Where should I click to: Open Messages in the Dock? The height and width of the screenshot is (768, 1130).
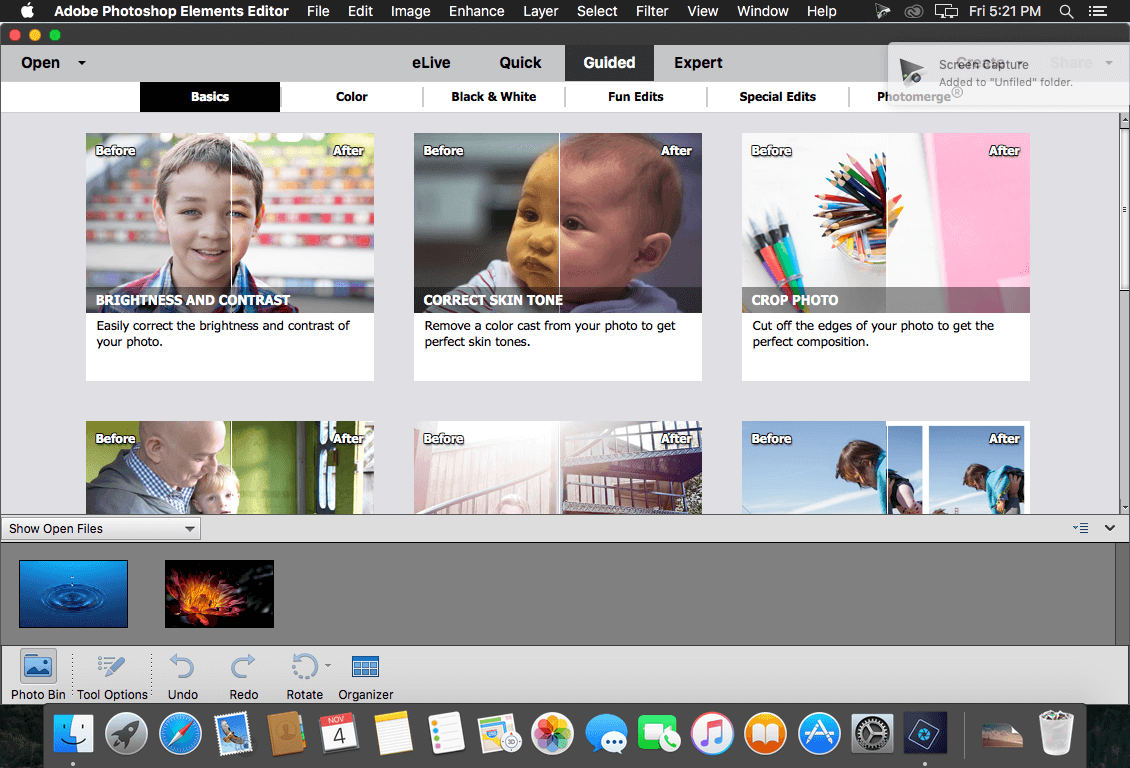[605, 734]
